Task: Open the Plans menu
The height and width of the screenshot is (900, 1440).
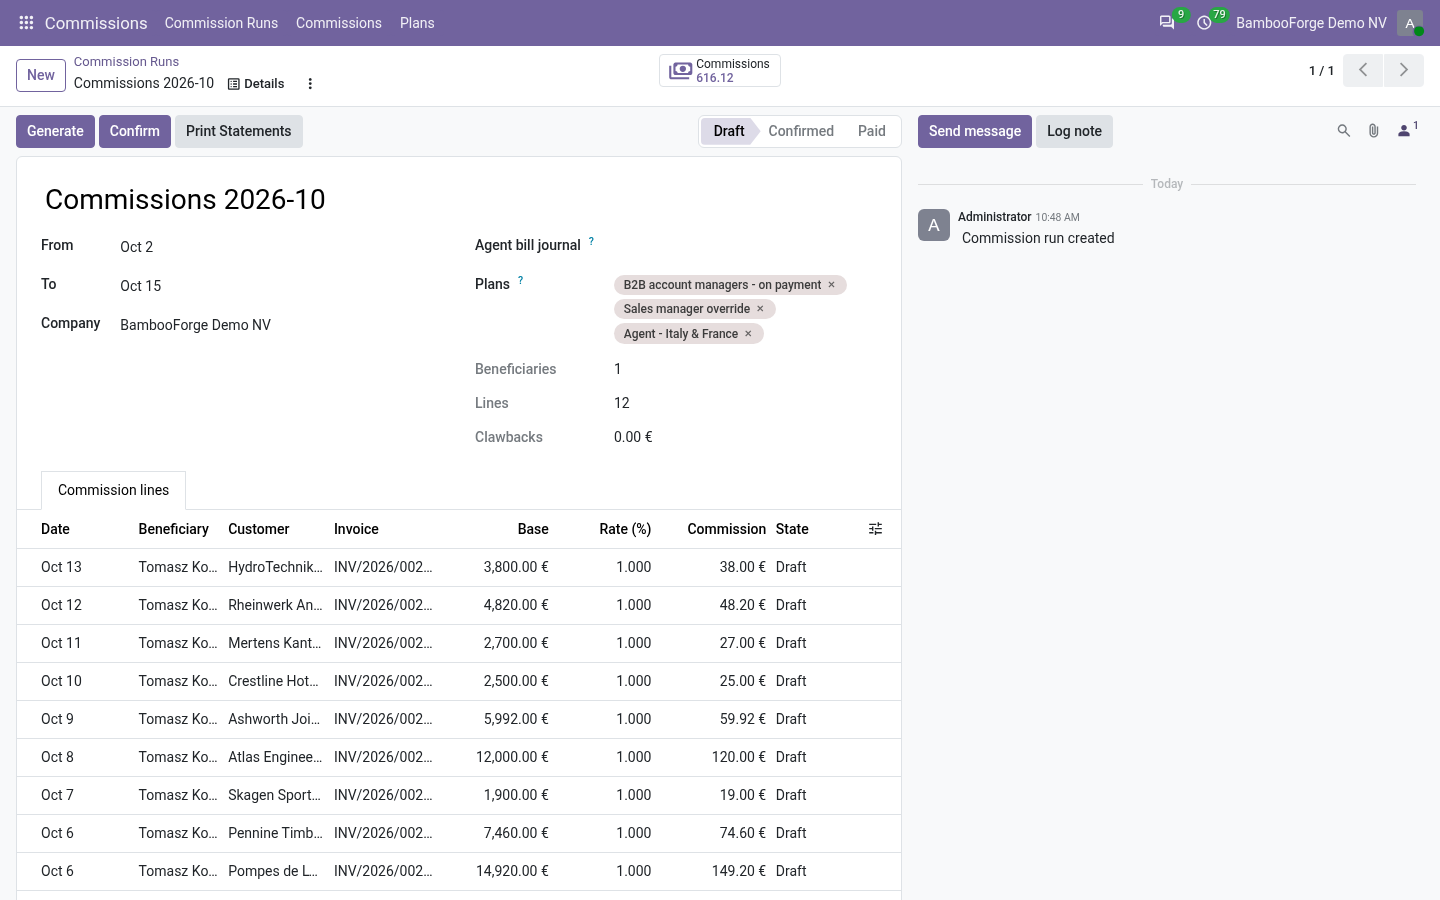Action: [417, 23]
